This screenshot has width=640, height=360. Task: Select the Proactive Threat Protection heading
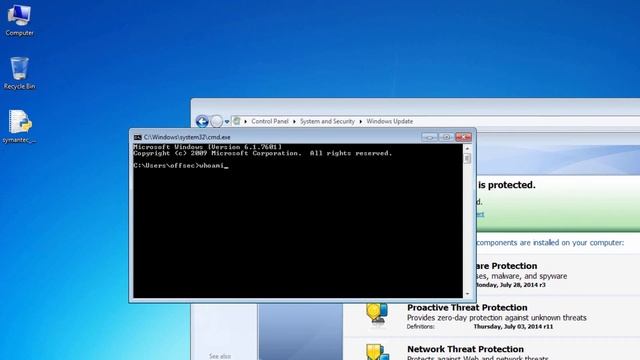[467, 307]
